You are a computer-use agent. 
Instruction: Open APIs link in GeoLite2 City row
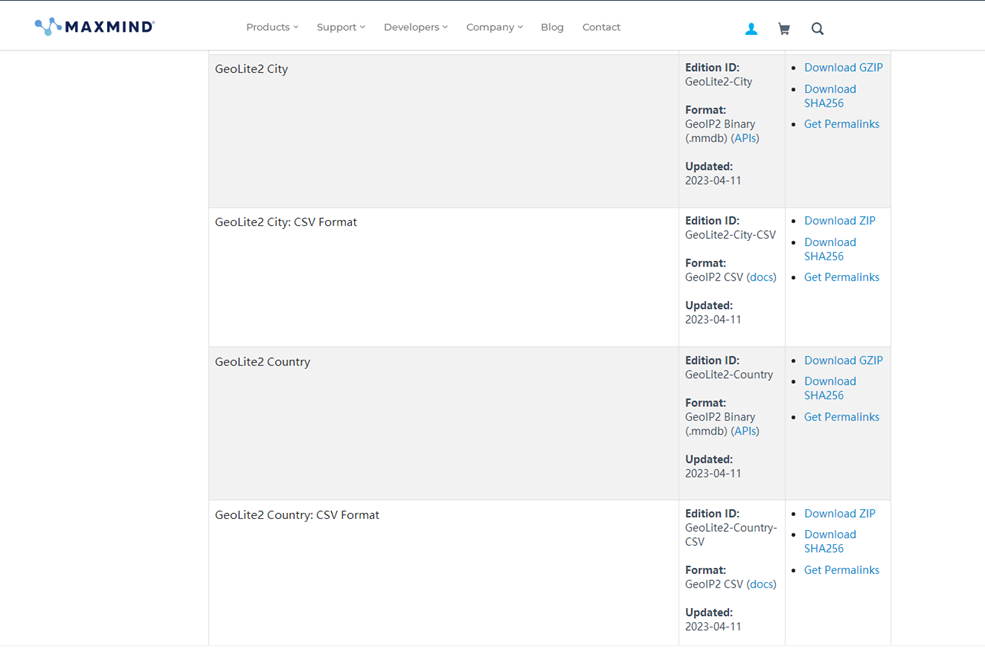(745, 138)
